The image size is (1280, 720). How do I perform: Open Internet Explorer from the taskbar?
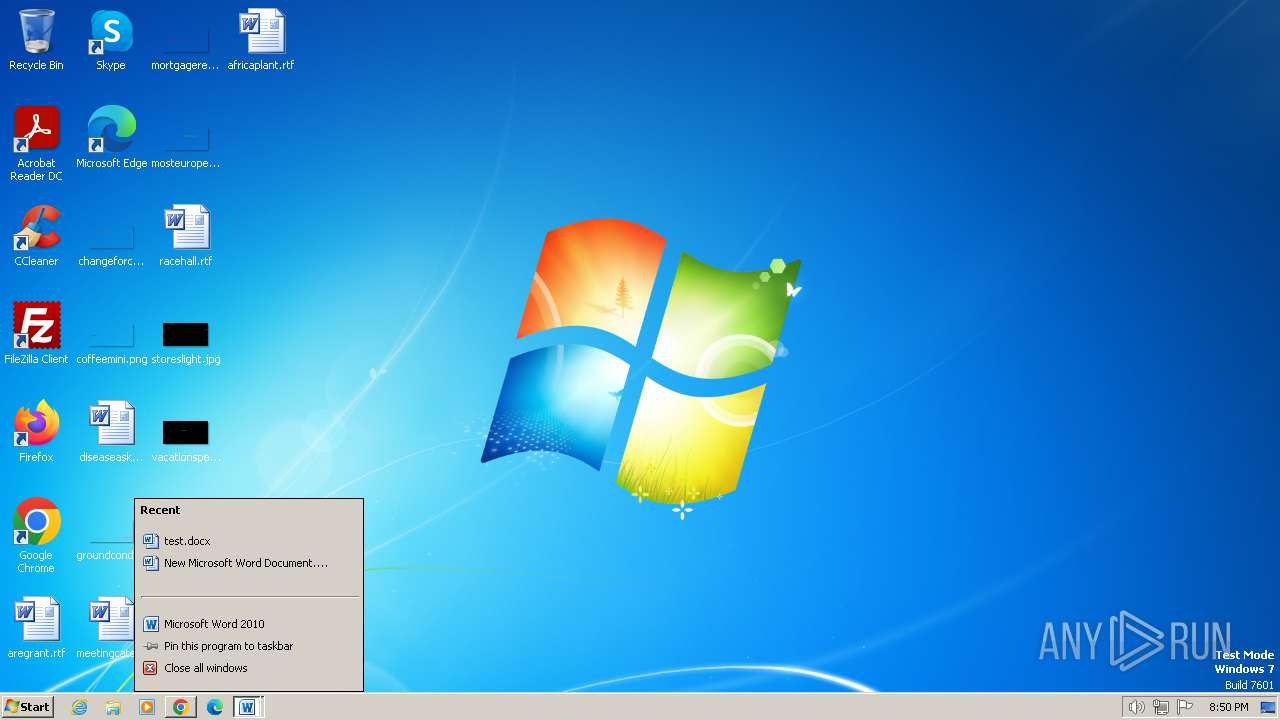coord(79,707)
